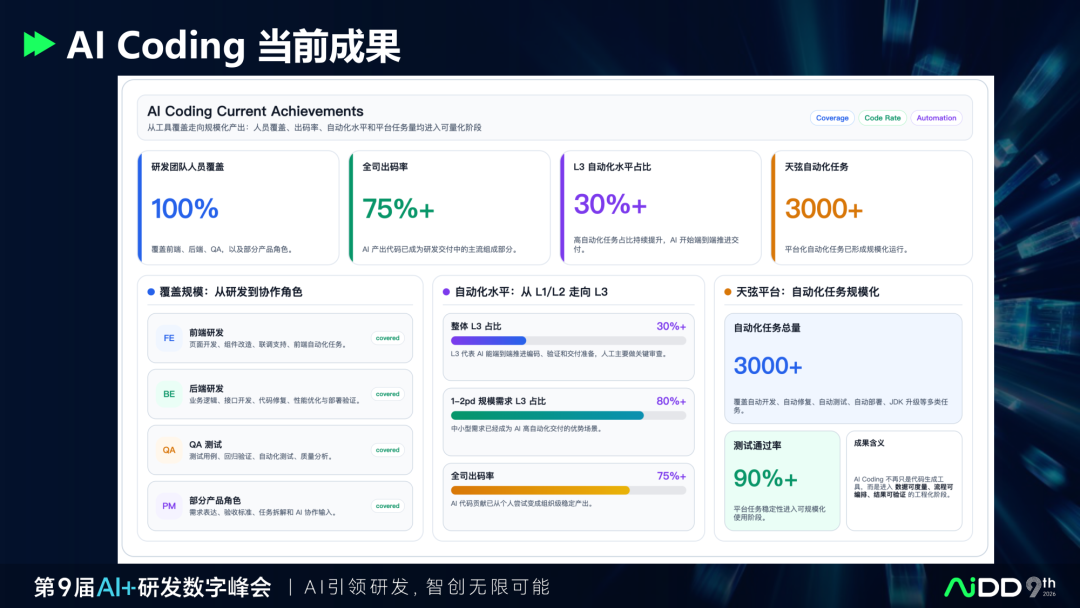Click the 75%+ value in the 全司出码率 bar card
The width and height of the screenshot is (1080, 608).
[671, 476]
